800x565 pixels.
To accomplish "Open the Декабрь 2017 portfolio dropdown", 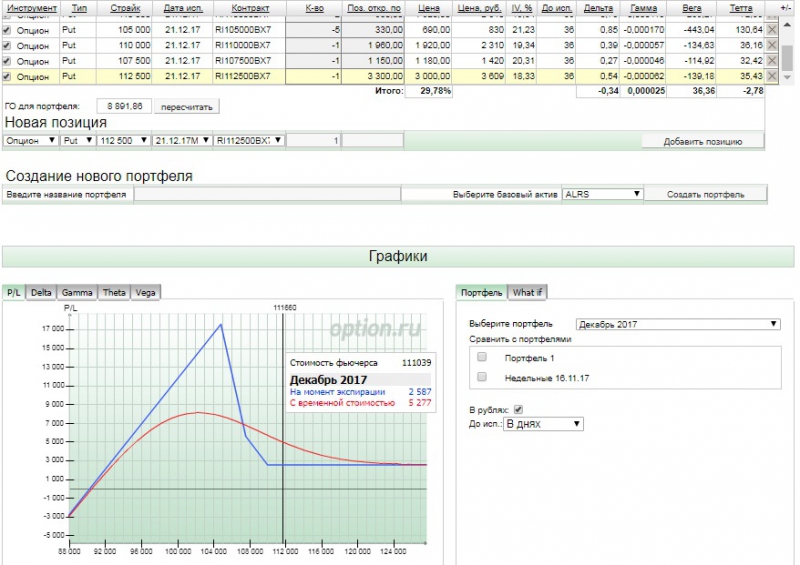I will click(678, 324).
